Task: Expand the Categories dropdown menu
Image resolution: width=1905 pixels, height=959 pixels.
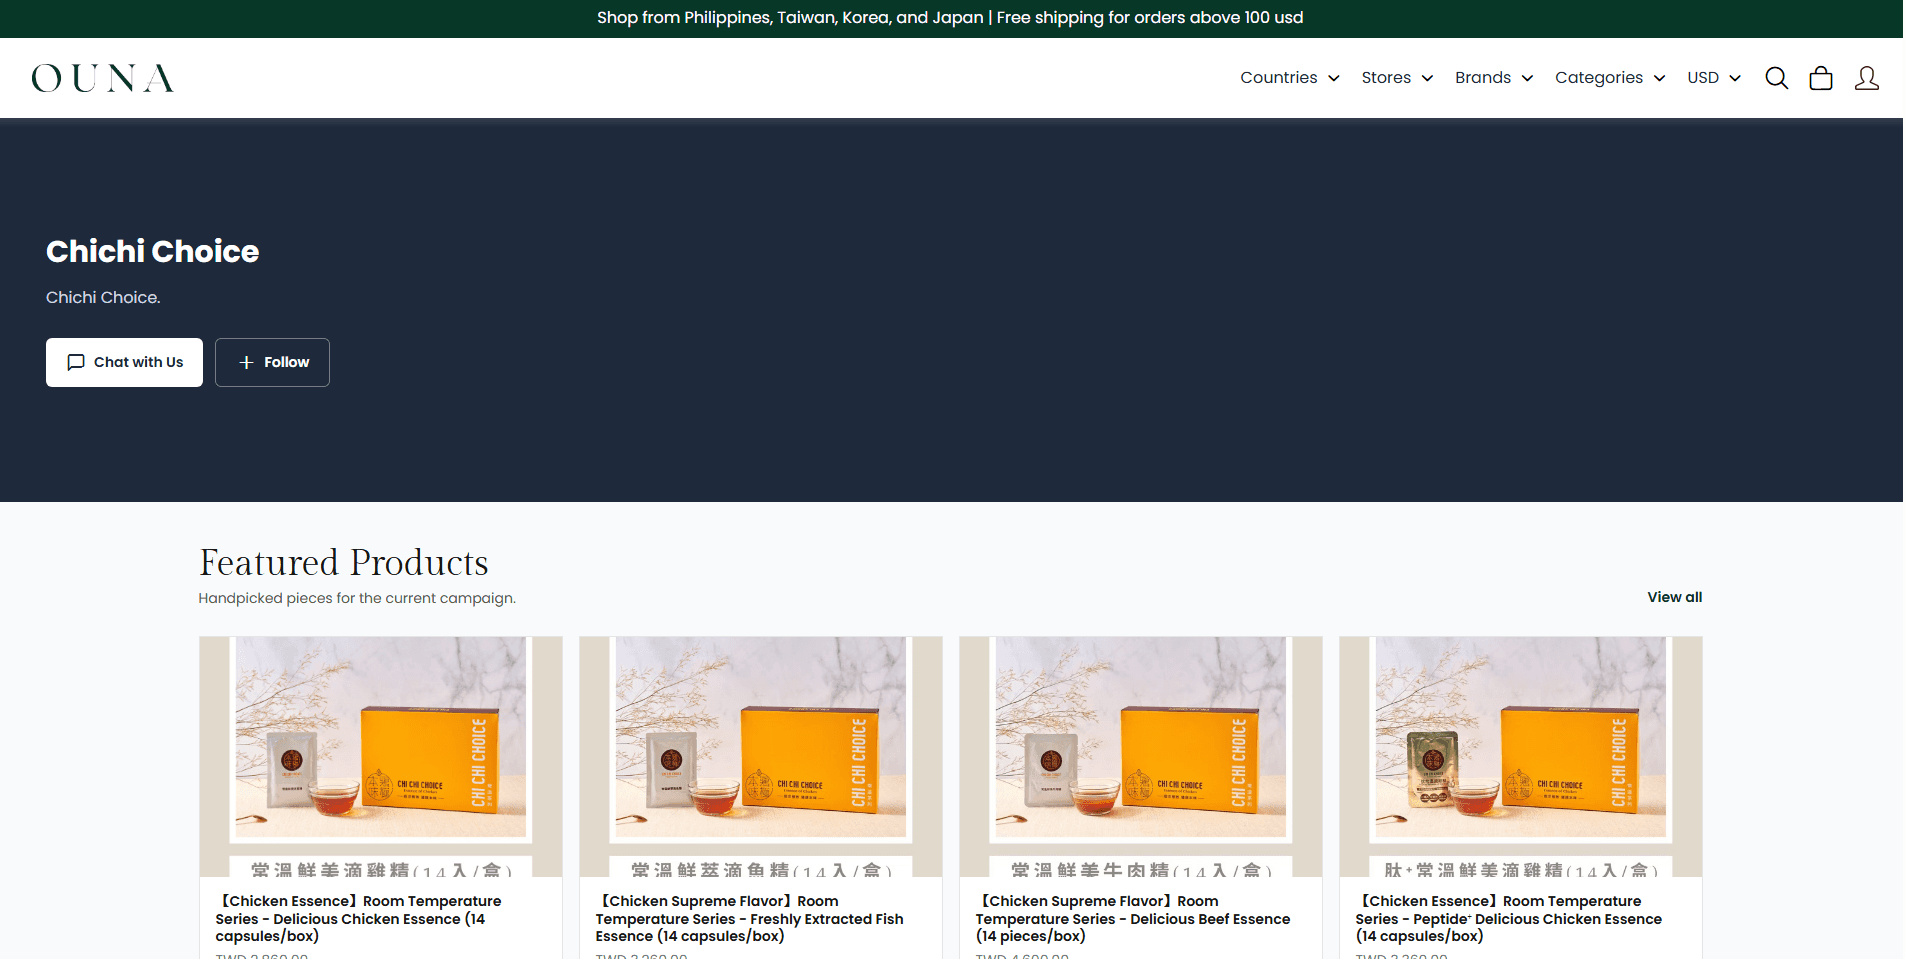Action: 1610,78
